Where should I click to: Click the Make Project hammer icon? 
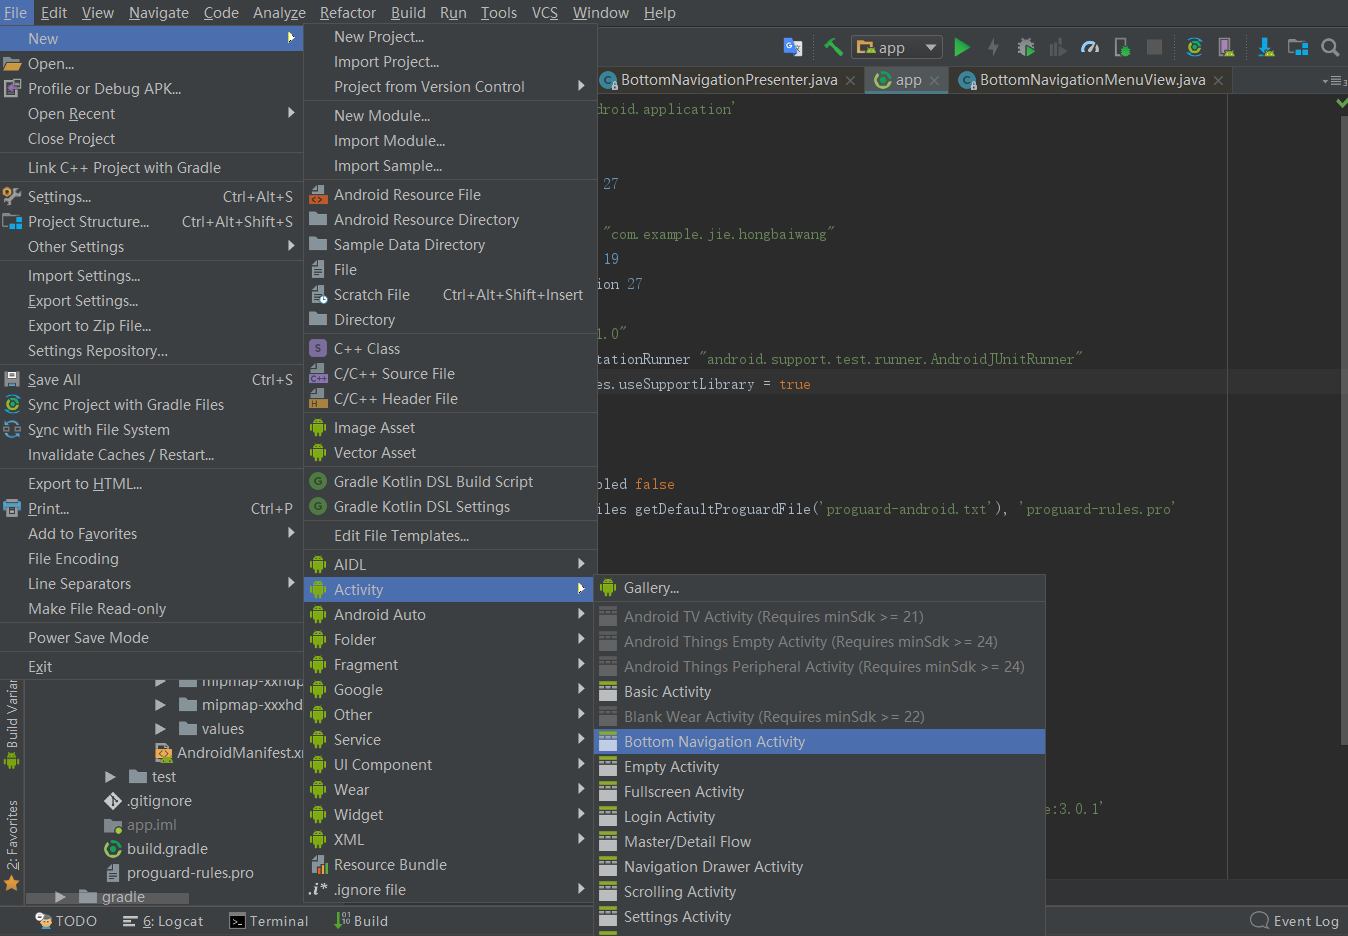coord(833,47)
